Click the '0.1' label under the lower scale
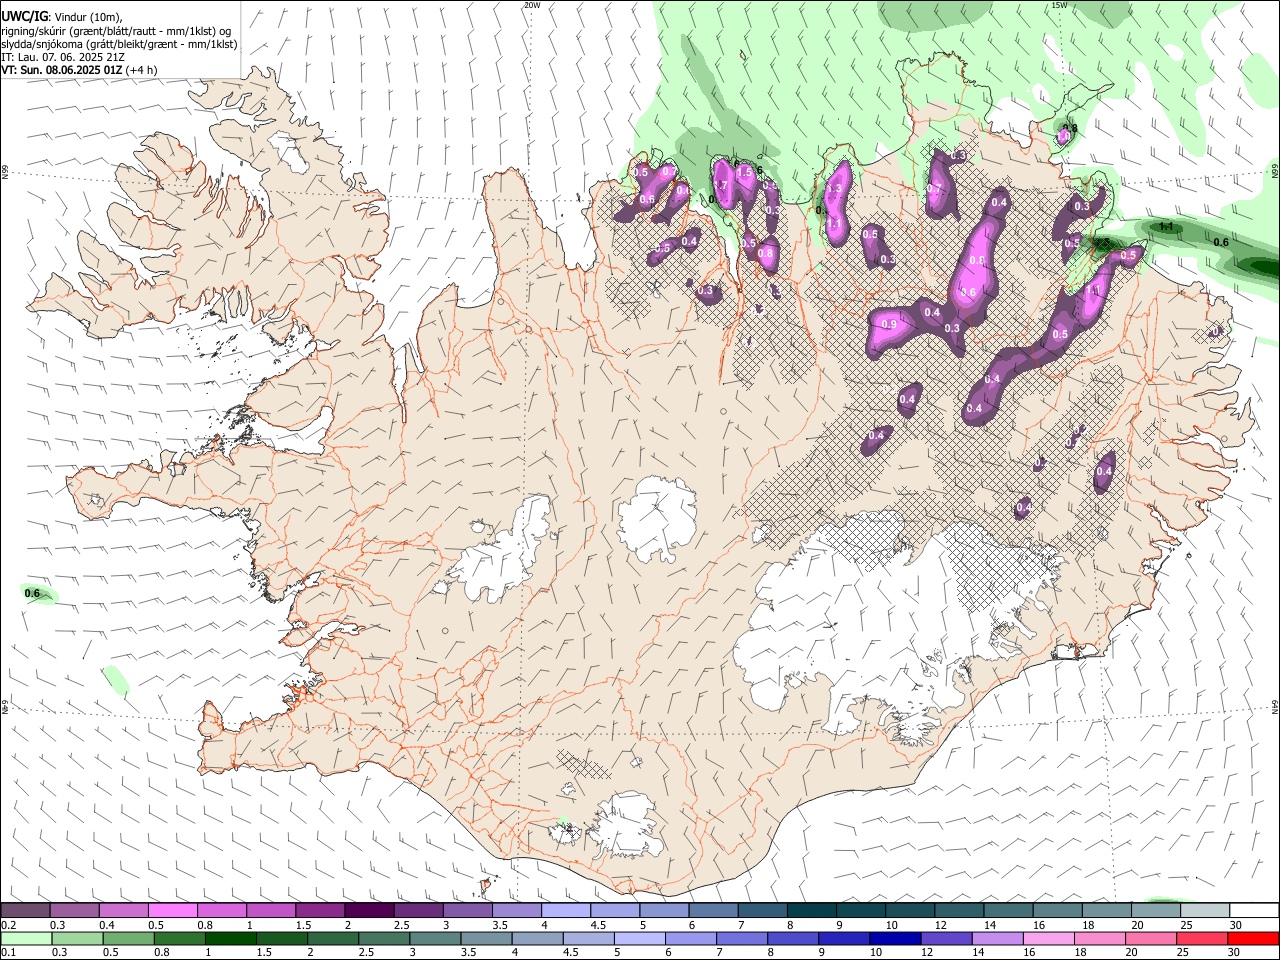Screen dimensions: 1280x960 pyautogui.click(x=9, y=953)
